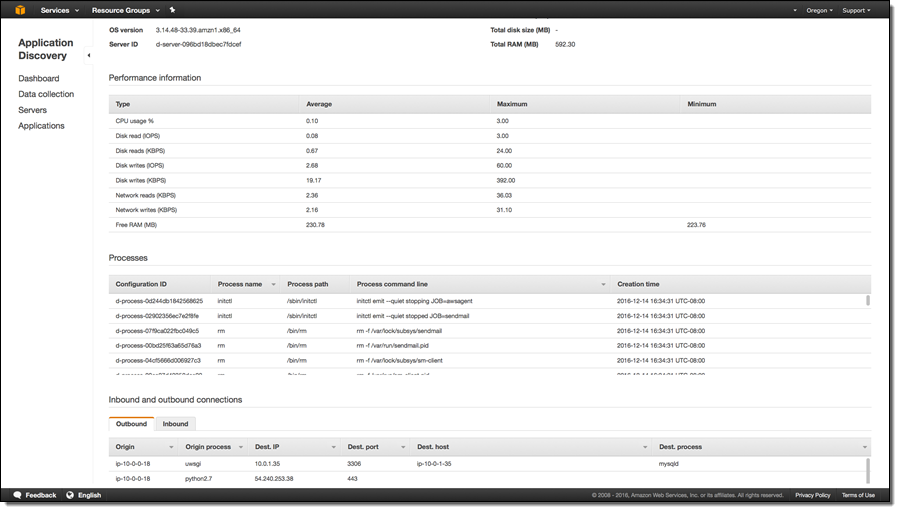Navigate to Servers section

[32, 110]
